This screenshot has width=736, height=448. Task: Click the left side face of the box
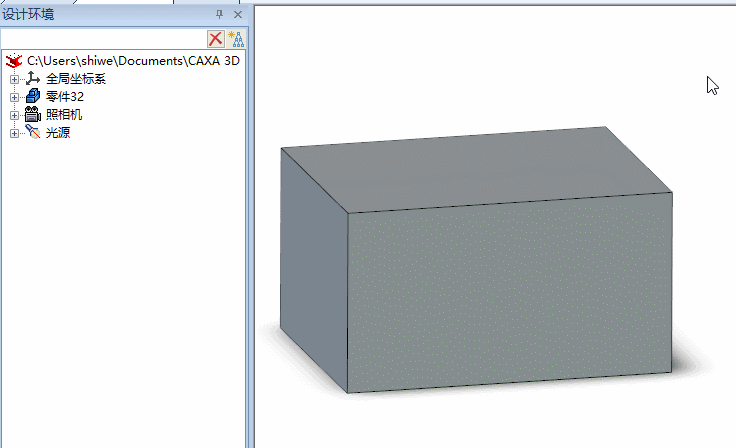(x=314, y=270)
